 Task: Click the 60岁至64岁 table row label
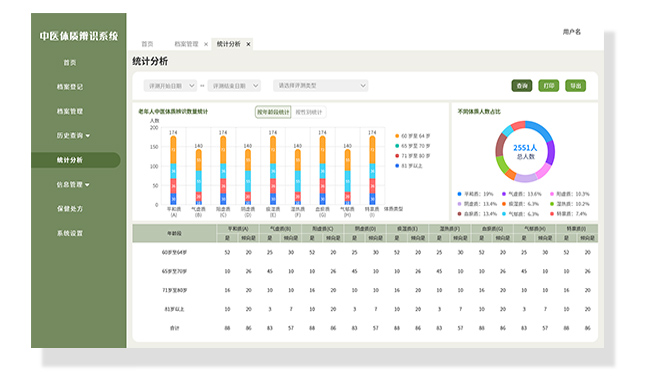[174, 252]
